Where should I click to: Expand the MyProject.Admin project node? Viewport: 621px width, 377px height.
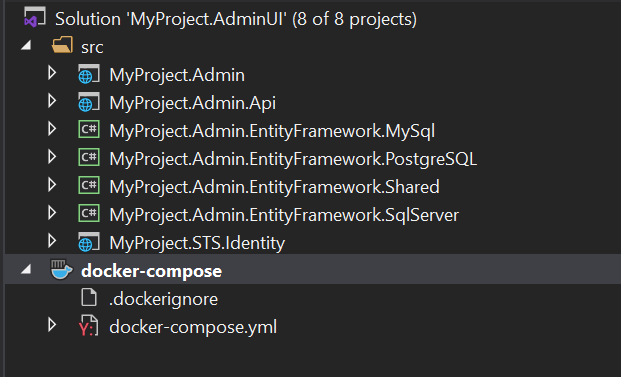pyautogui.click(x=52, y=73)
